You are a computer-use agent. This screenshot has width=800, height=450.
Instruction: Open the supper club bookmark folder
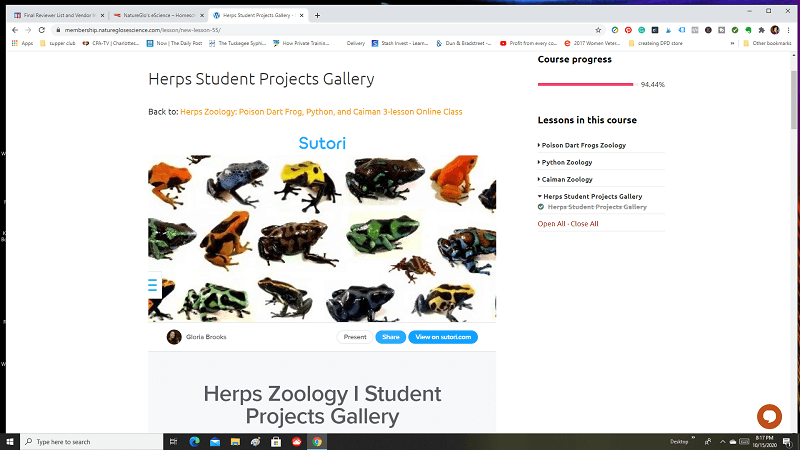58,43
